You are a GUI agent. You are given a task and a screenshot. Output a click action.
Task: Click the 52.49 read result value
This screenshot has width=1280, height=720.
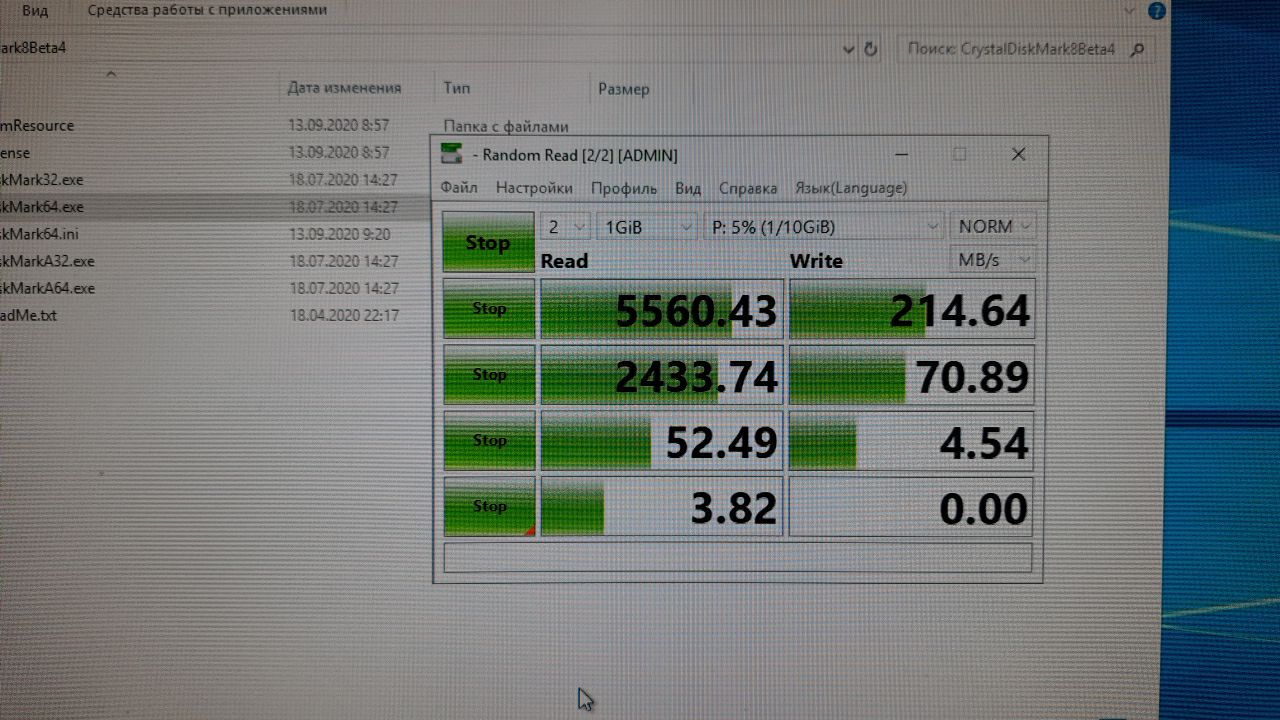[x=721, y=443]
